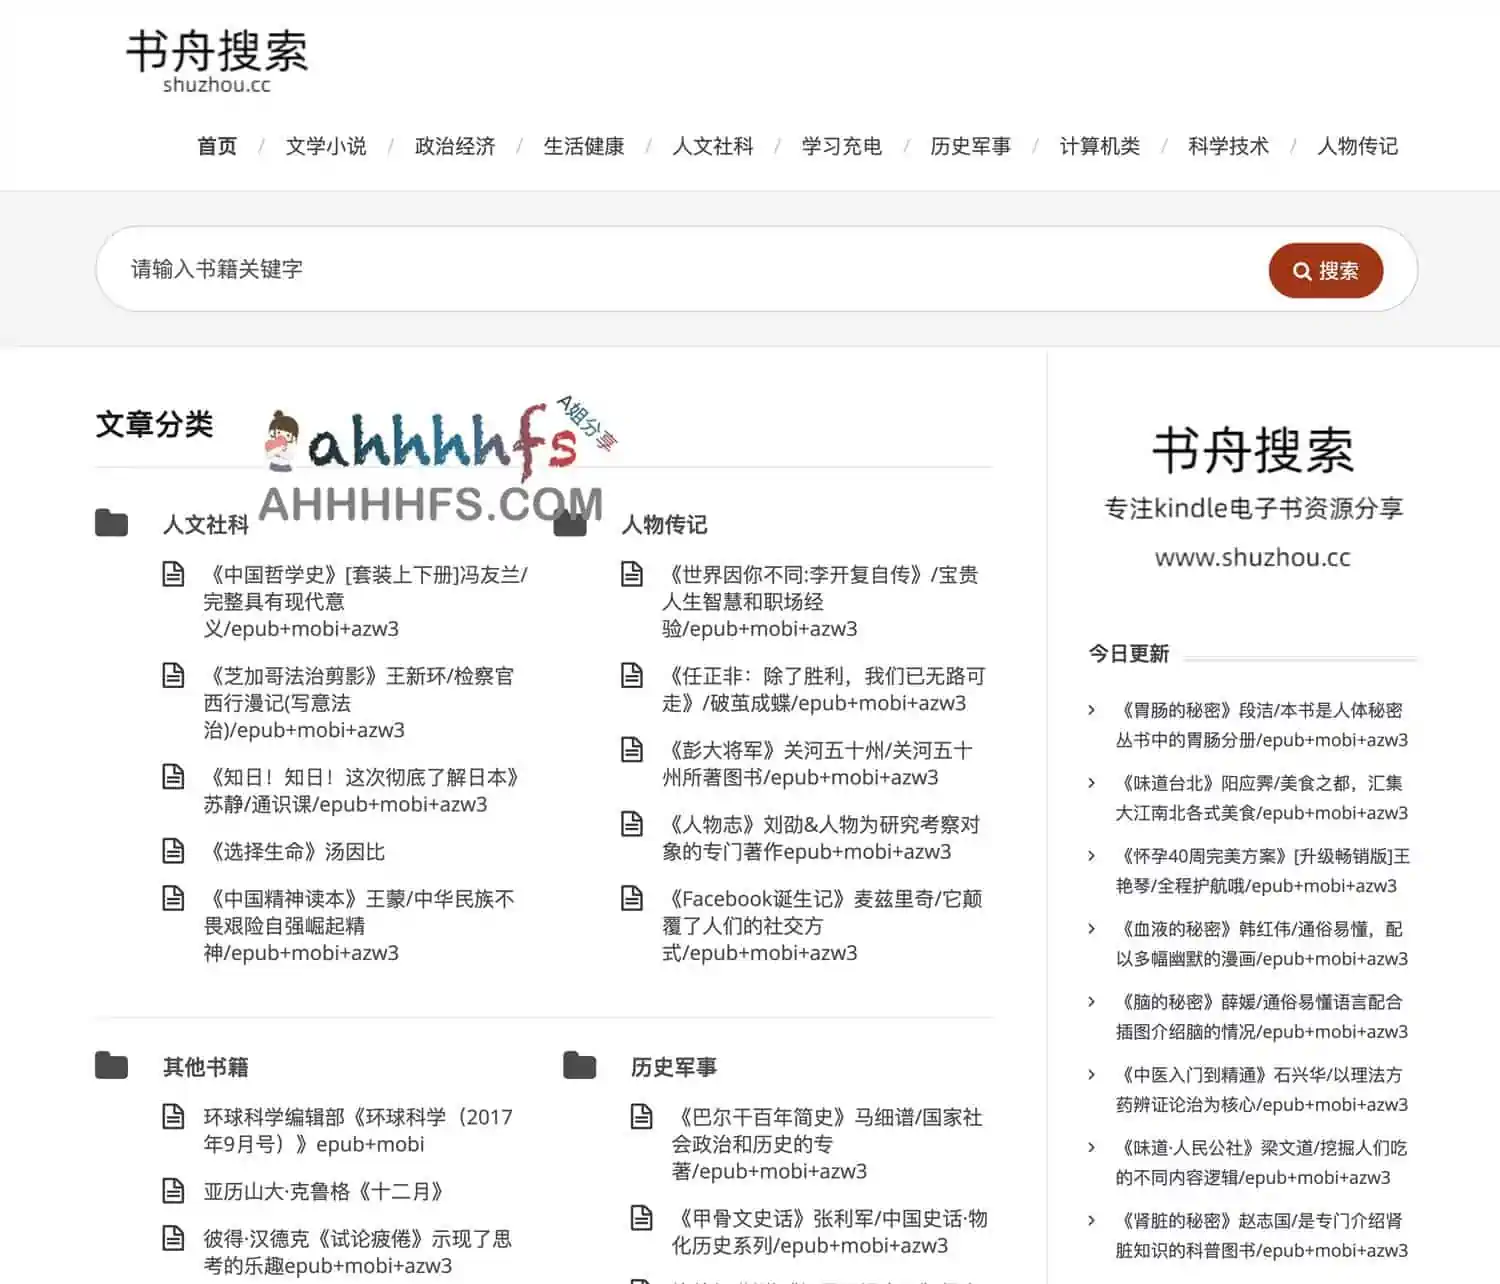Viewport: 1500px width, 1284px height.
Task: Click the document icon beside 《世界因你不同》
Action: [632, 574]
